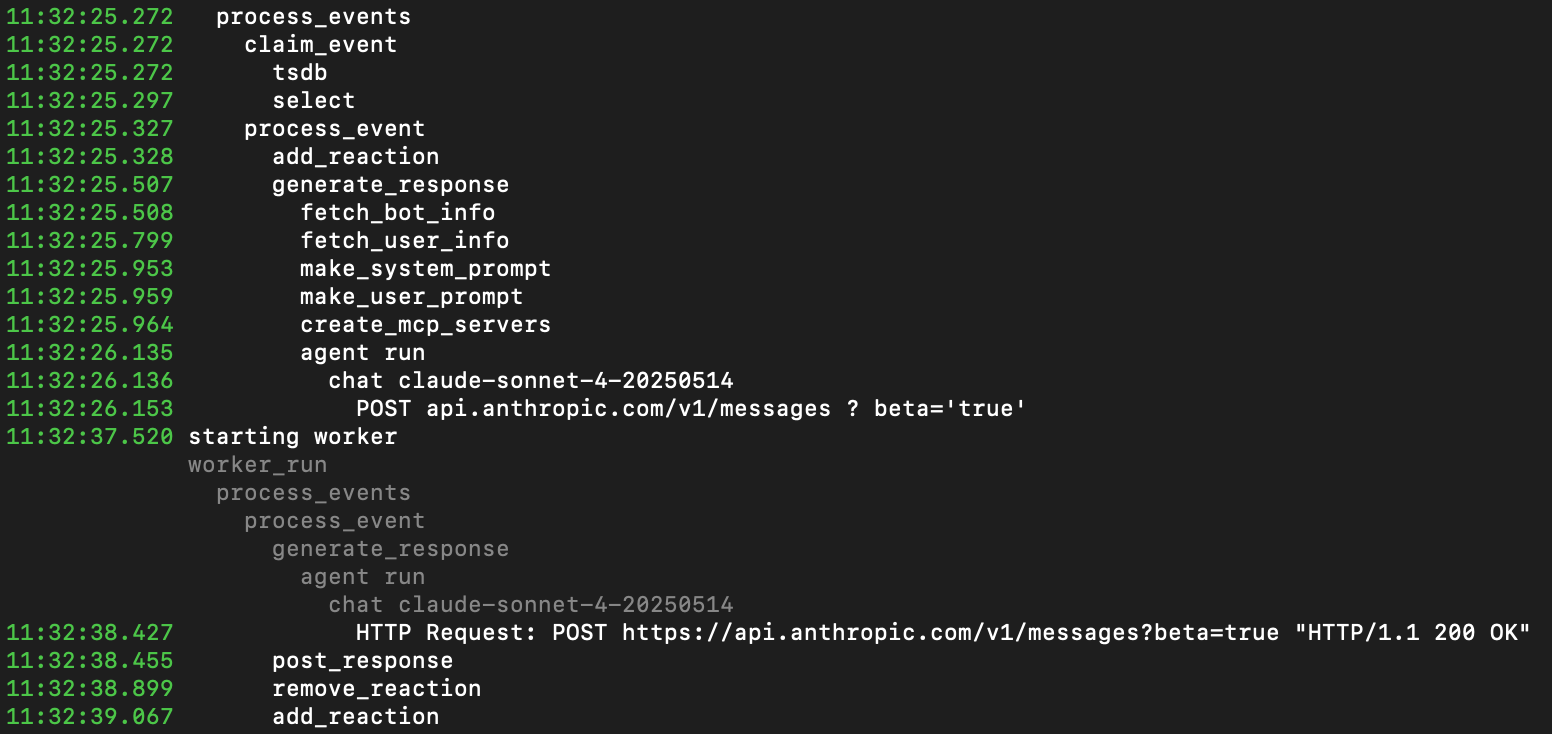Screen dimensions: 1552x734
Task: Select the create_mcp_servers span
Action: pos(425,325)
